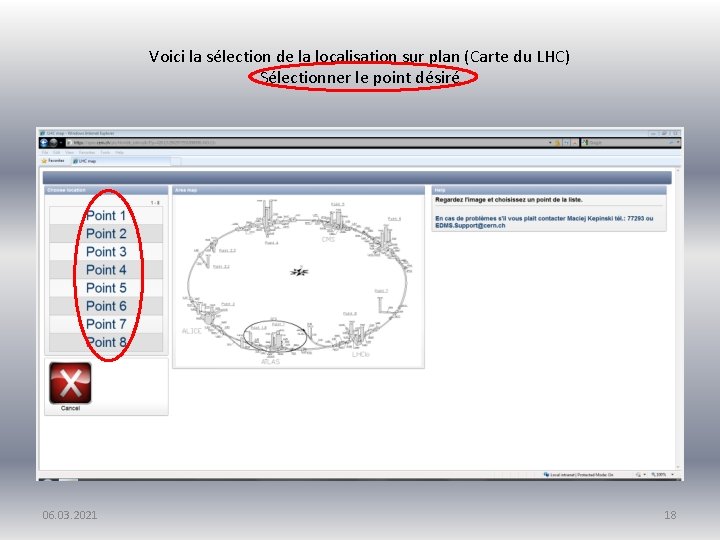Open a new blank browser tab
This screenshot has width=720, height=540.
pos(176,161)
